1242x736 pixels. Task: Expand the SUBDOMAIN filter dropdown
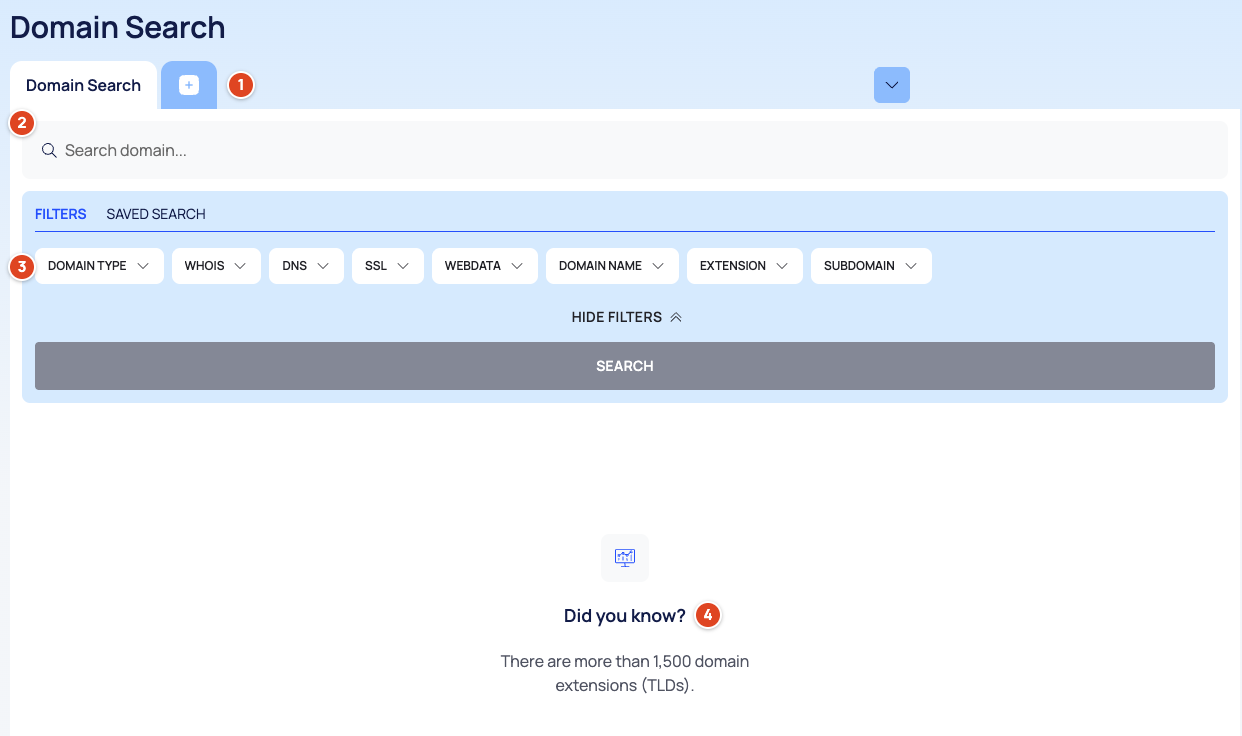tap(871, 266)
